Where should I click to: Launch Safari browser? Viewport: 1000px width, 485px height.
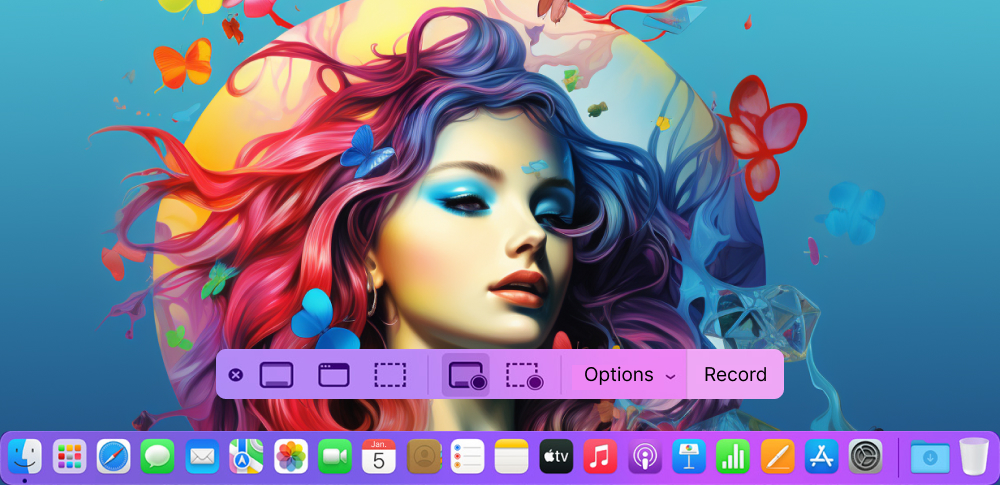114,456
